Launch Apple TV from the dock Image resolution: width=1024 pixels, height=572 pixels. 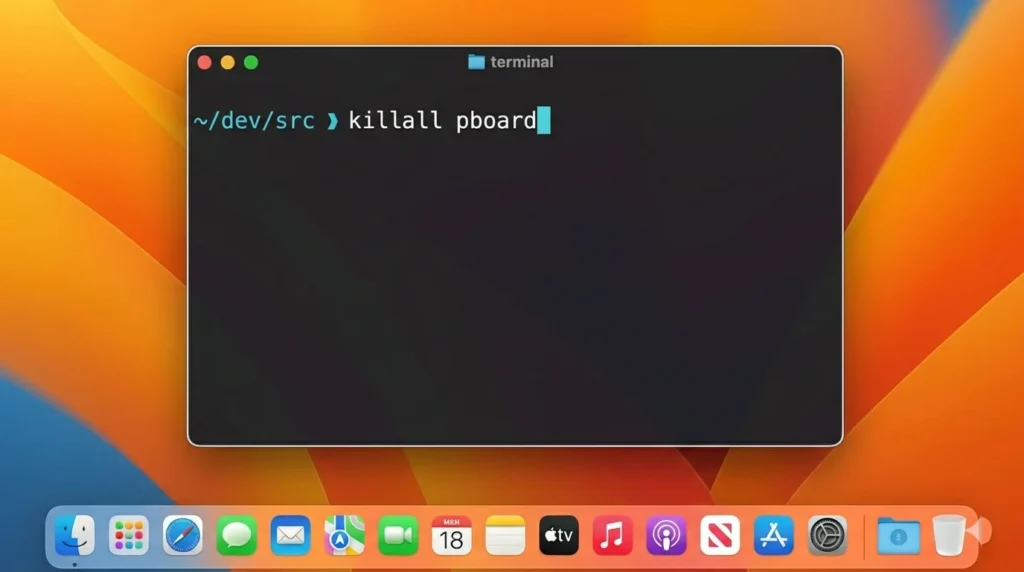click(x=559, y=535)
